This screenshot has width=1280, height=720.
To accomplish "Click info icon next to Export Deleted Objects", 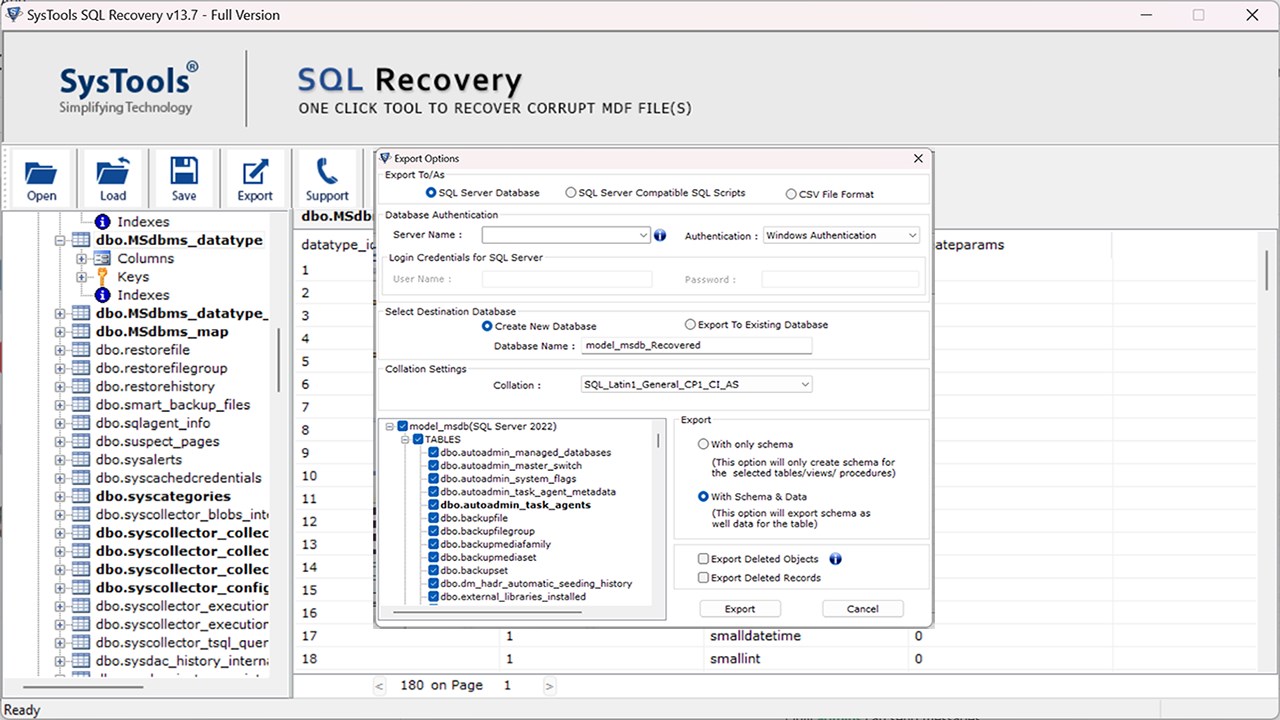I will [x=836, y=559].
